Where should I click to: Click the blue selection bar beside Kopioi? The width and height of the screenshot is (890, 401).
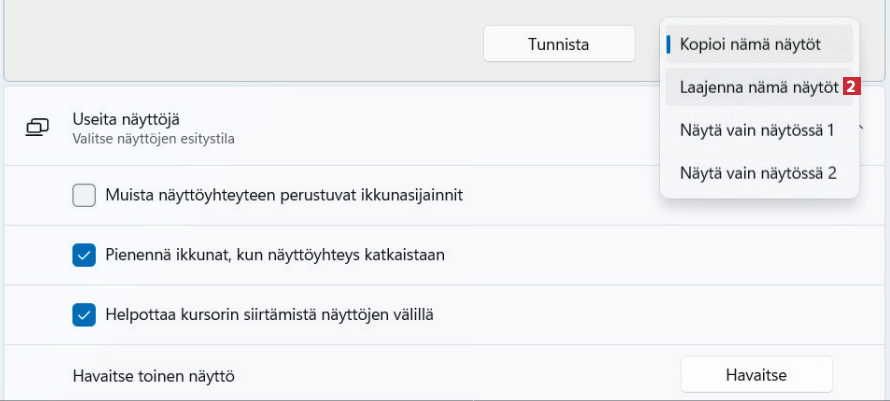668,45
